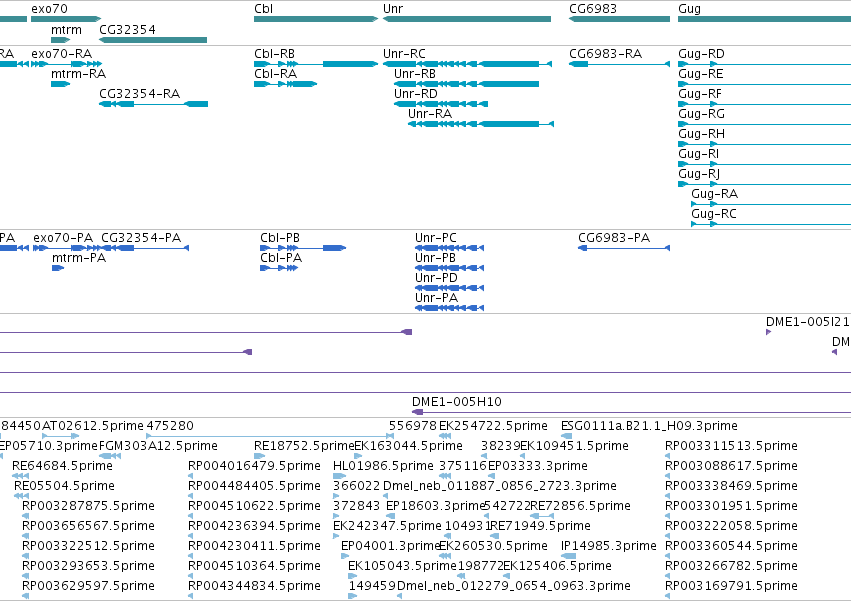Click the EK254722.5prime label
The image size is (851, 601).
[493, 426]
